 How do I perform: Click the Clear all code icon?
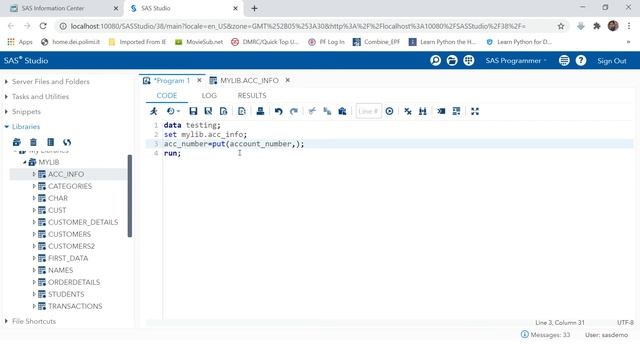pyautogui.click(x=408, y=111)
